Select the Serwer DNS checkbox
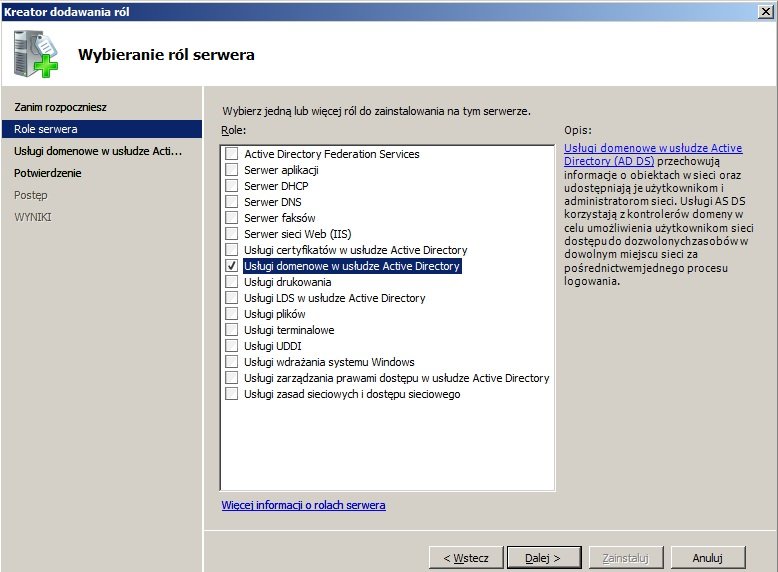Viewport: 778px width, 572px height. tap(231, 202)
